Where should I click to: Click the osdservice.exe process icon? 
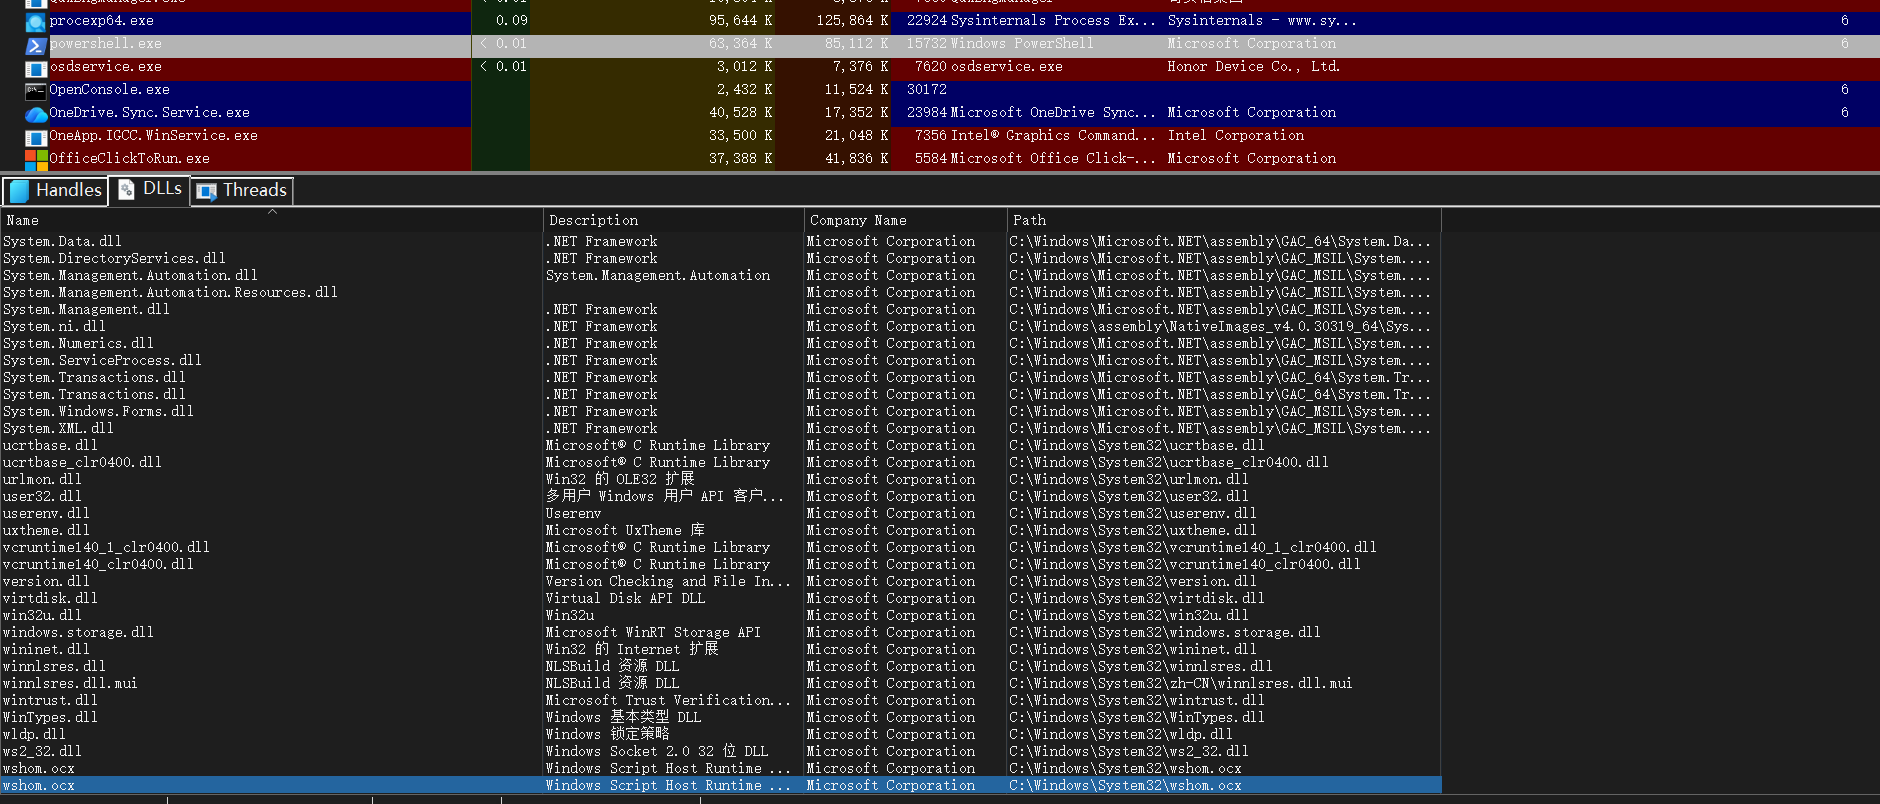coord(36,68)
